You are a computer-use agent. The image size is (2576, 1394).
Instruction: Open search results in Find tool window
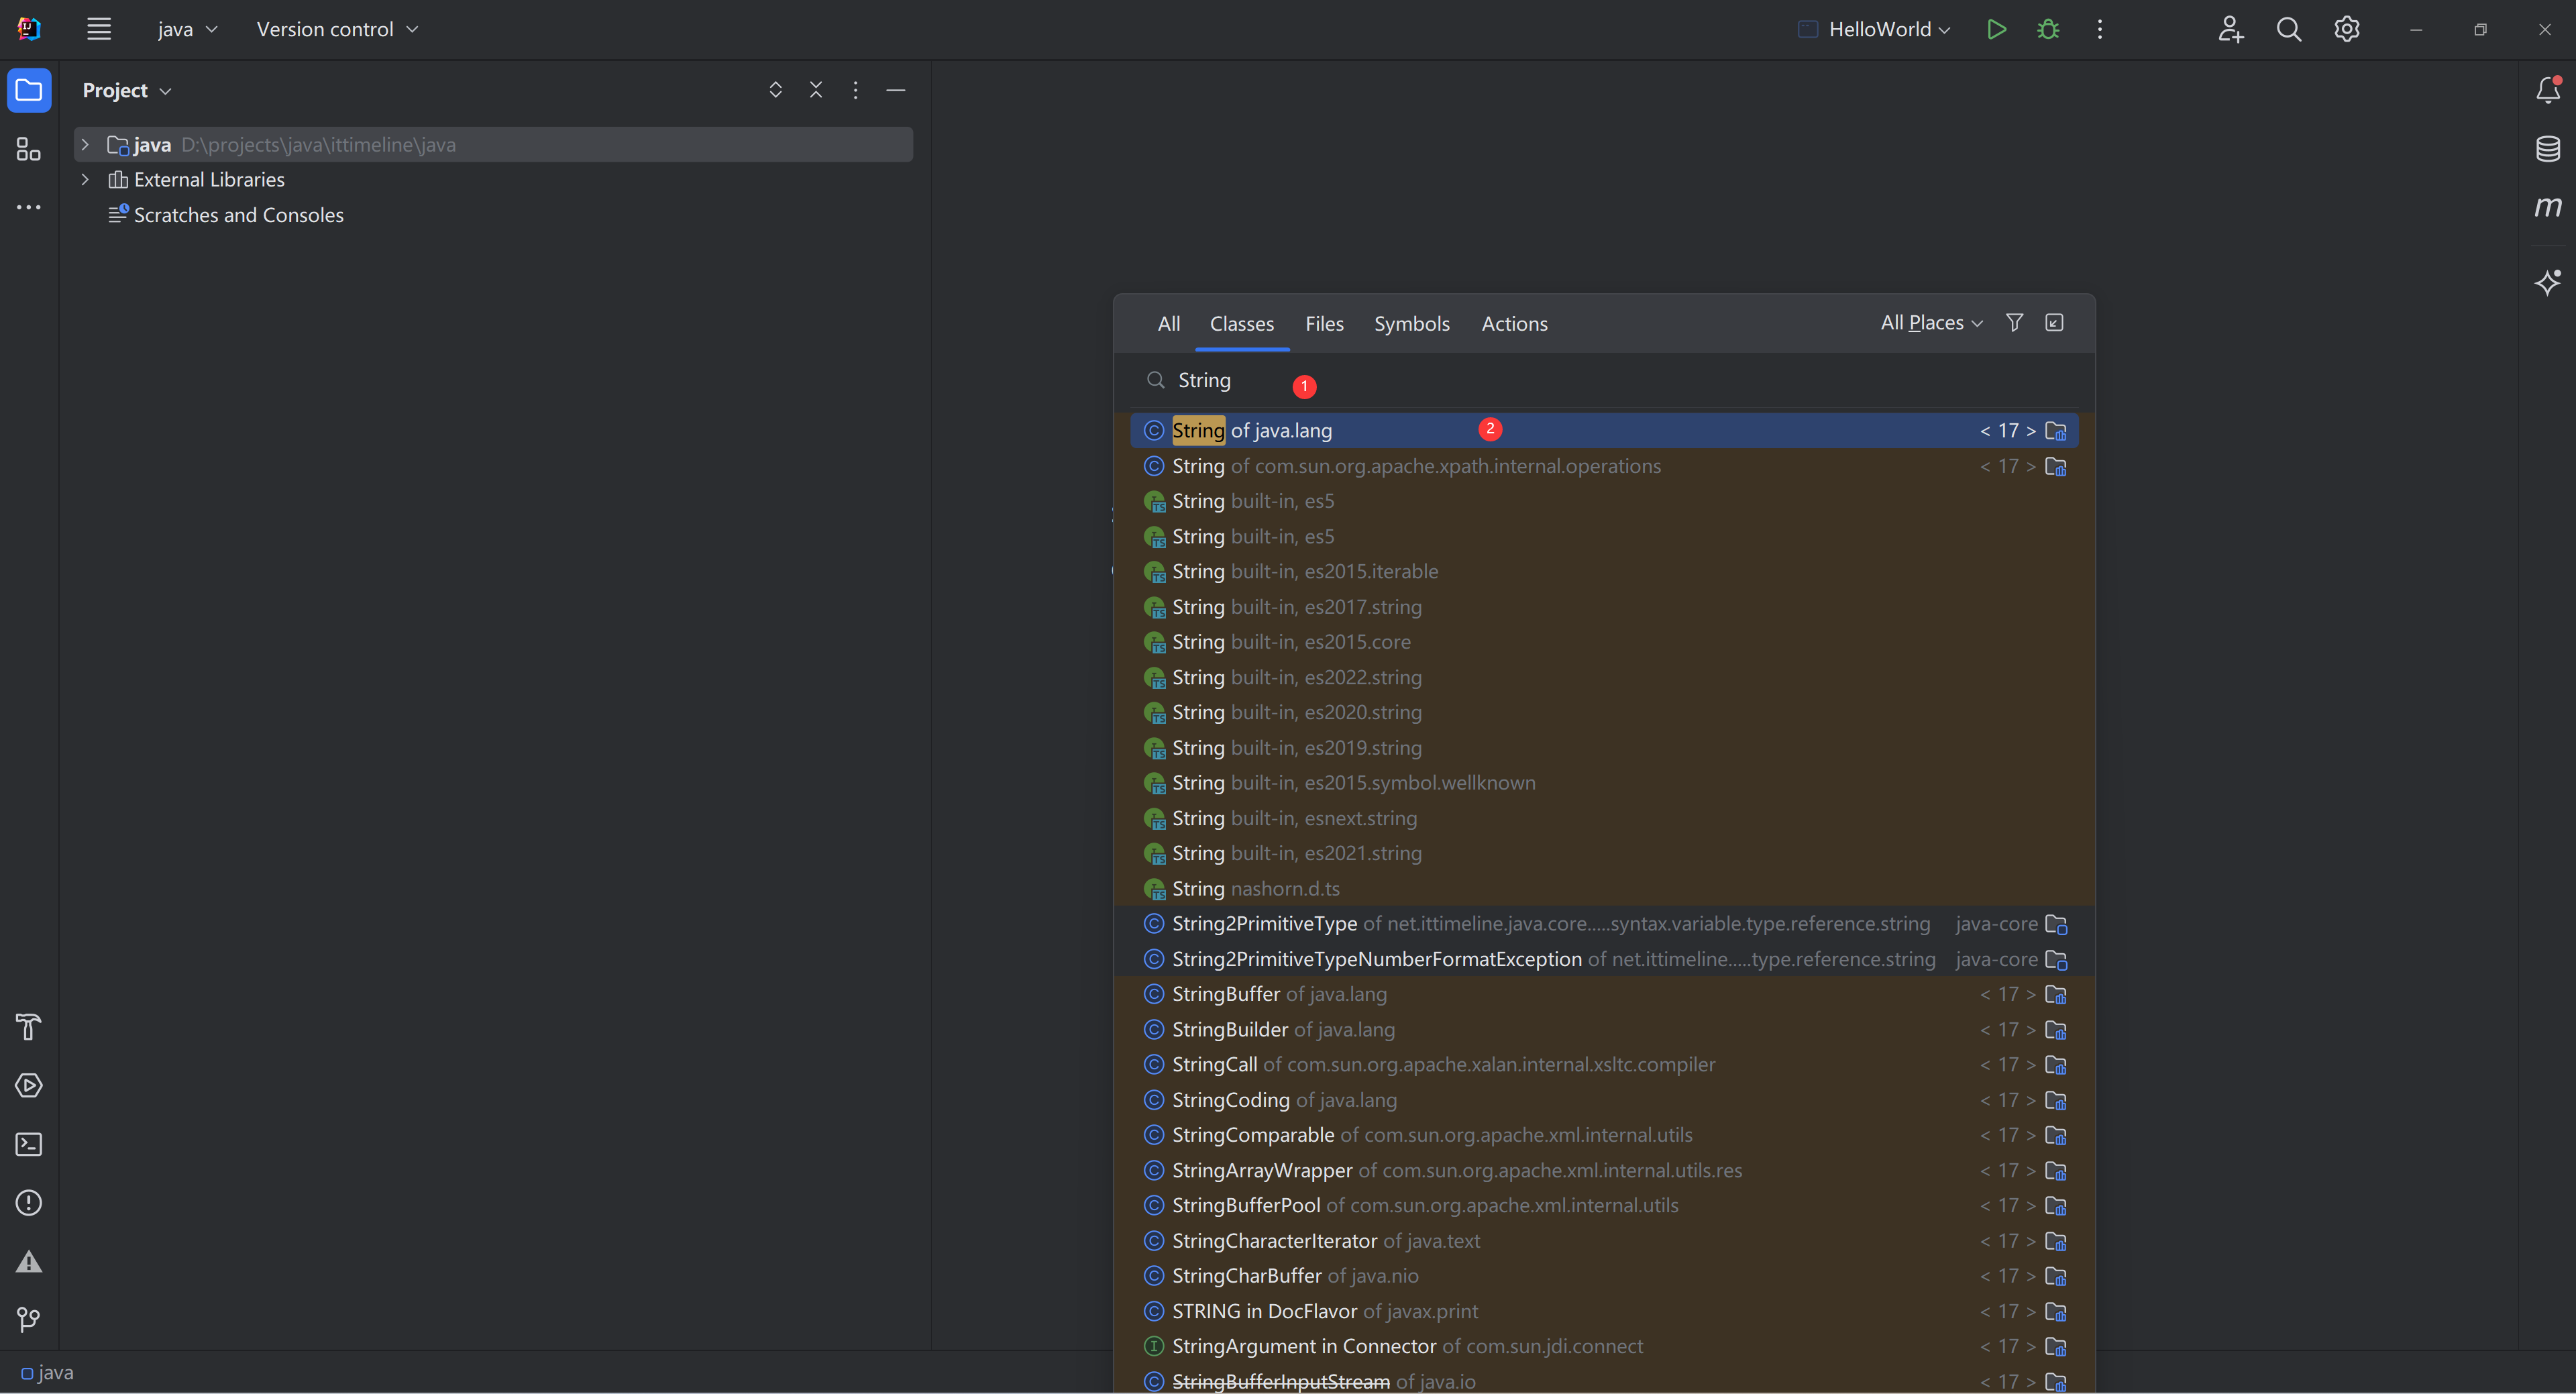[x=2054, y=322]
